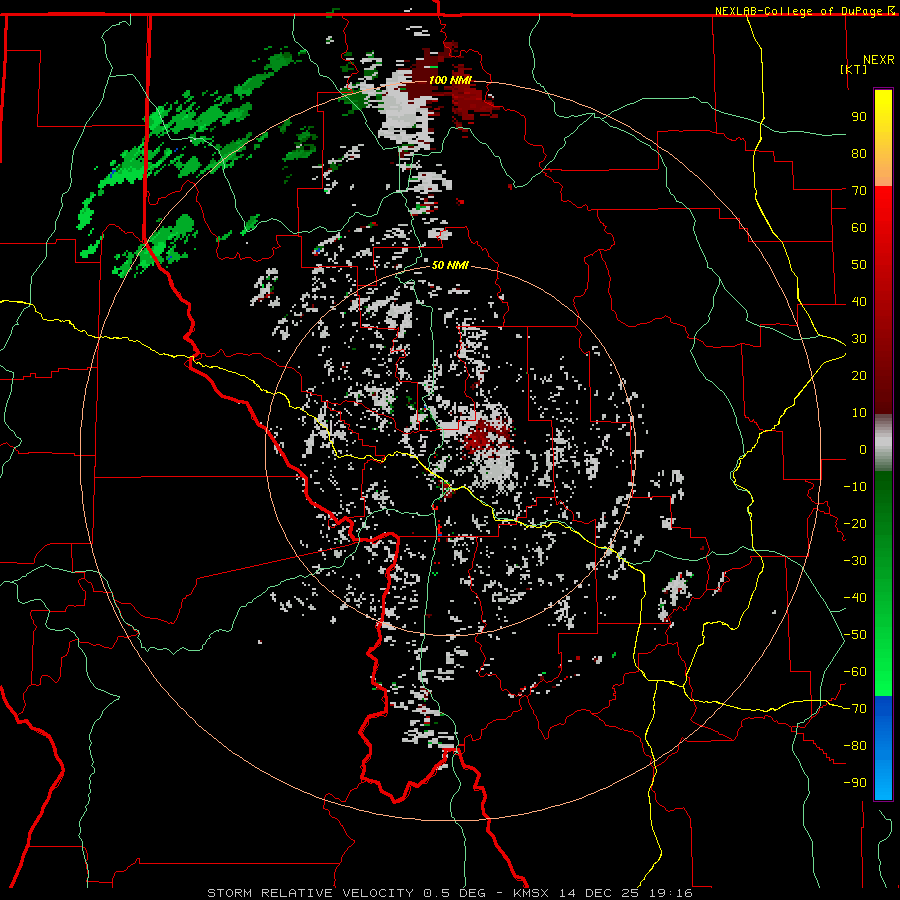The width and height of the screenshot is (900, 900).
Task: Click the positive 90 value on velocity scale
Action: (x=859, y=117)
